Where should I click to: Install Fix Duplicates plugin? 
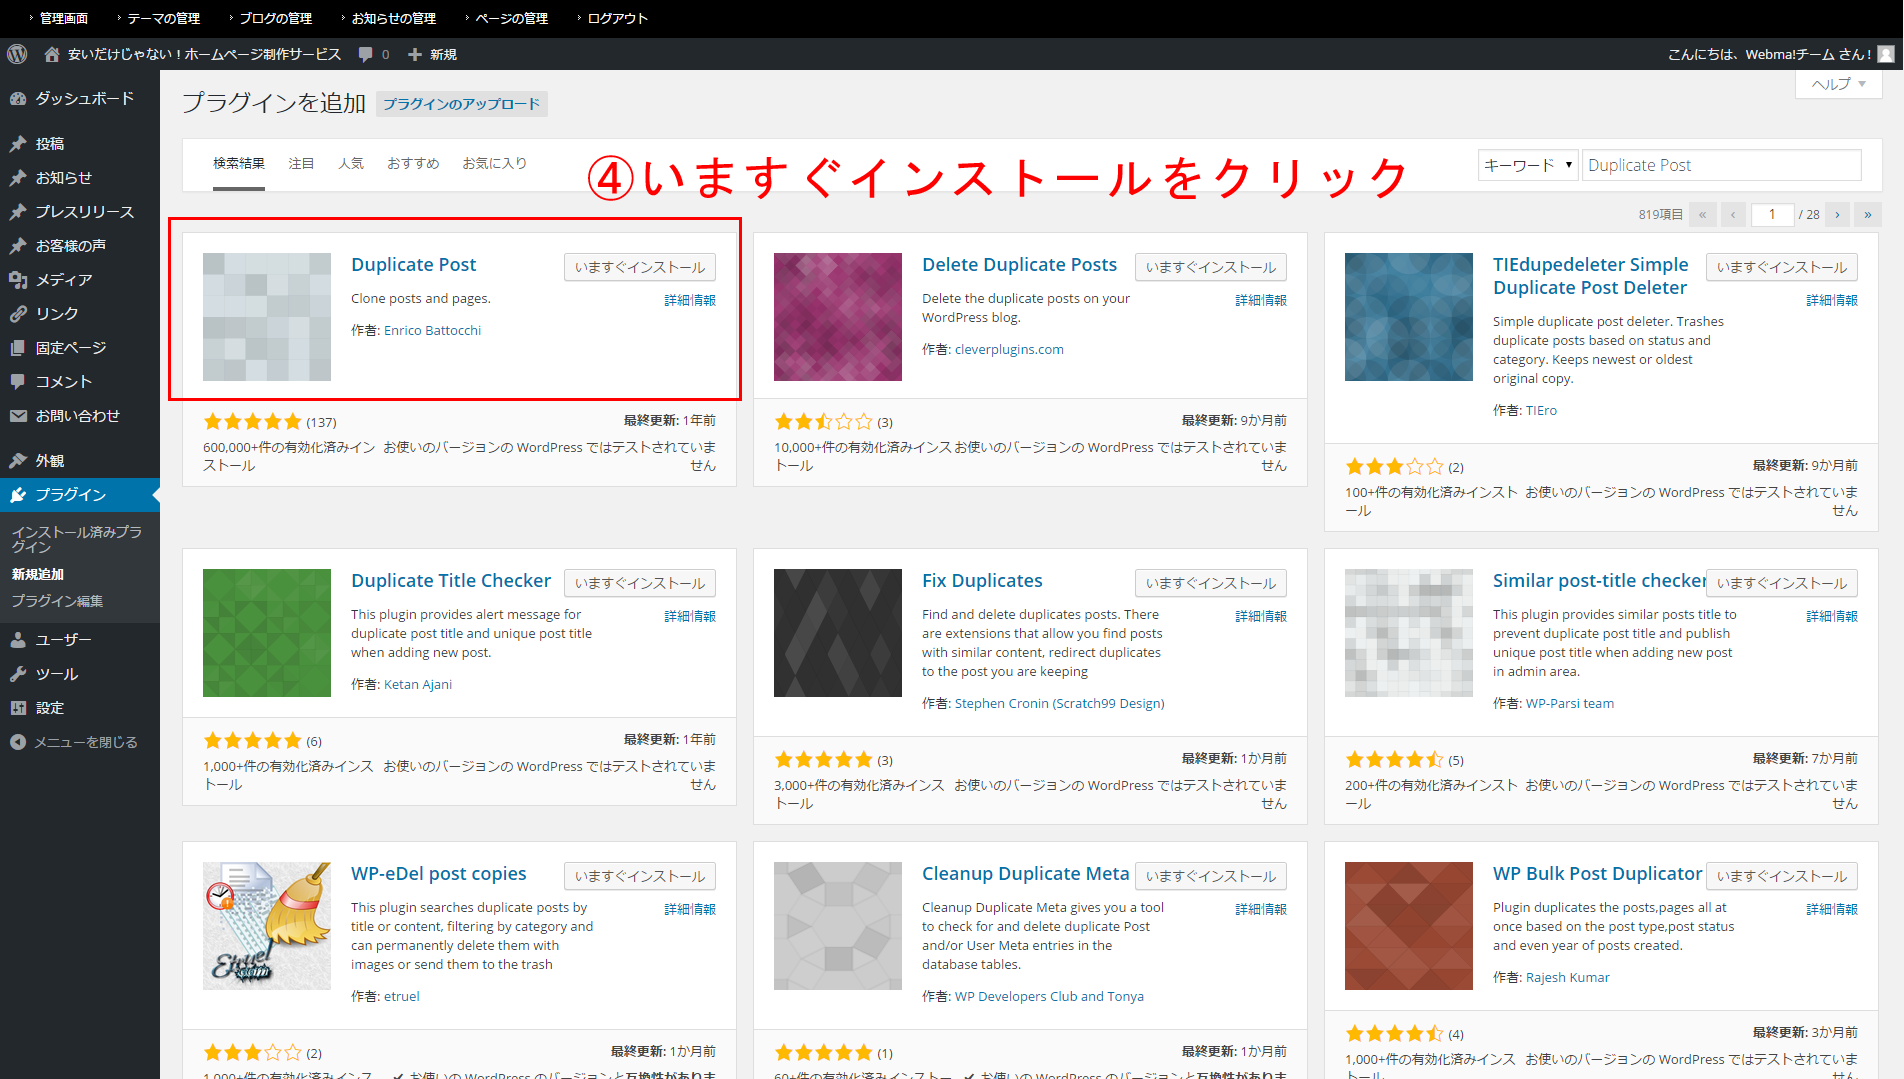(1211, 583)
